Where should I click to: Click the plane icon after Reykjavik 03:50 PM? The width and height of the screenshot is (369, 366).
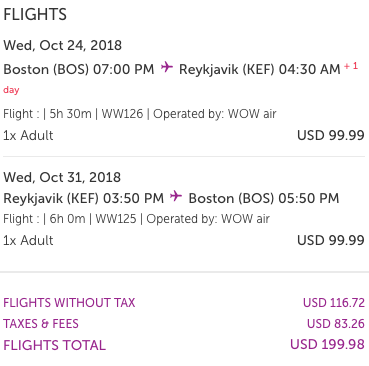pyautogui.click(x=176, y=196)
